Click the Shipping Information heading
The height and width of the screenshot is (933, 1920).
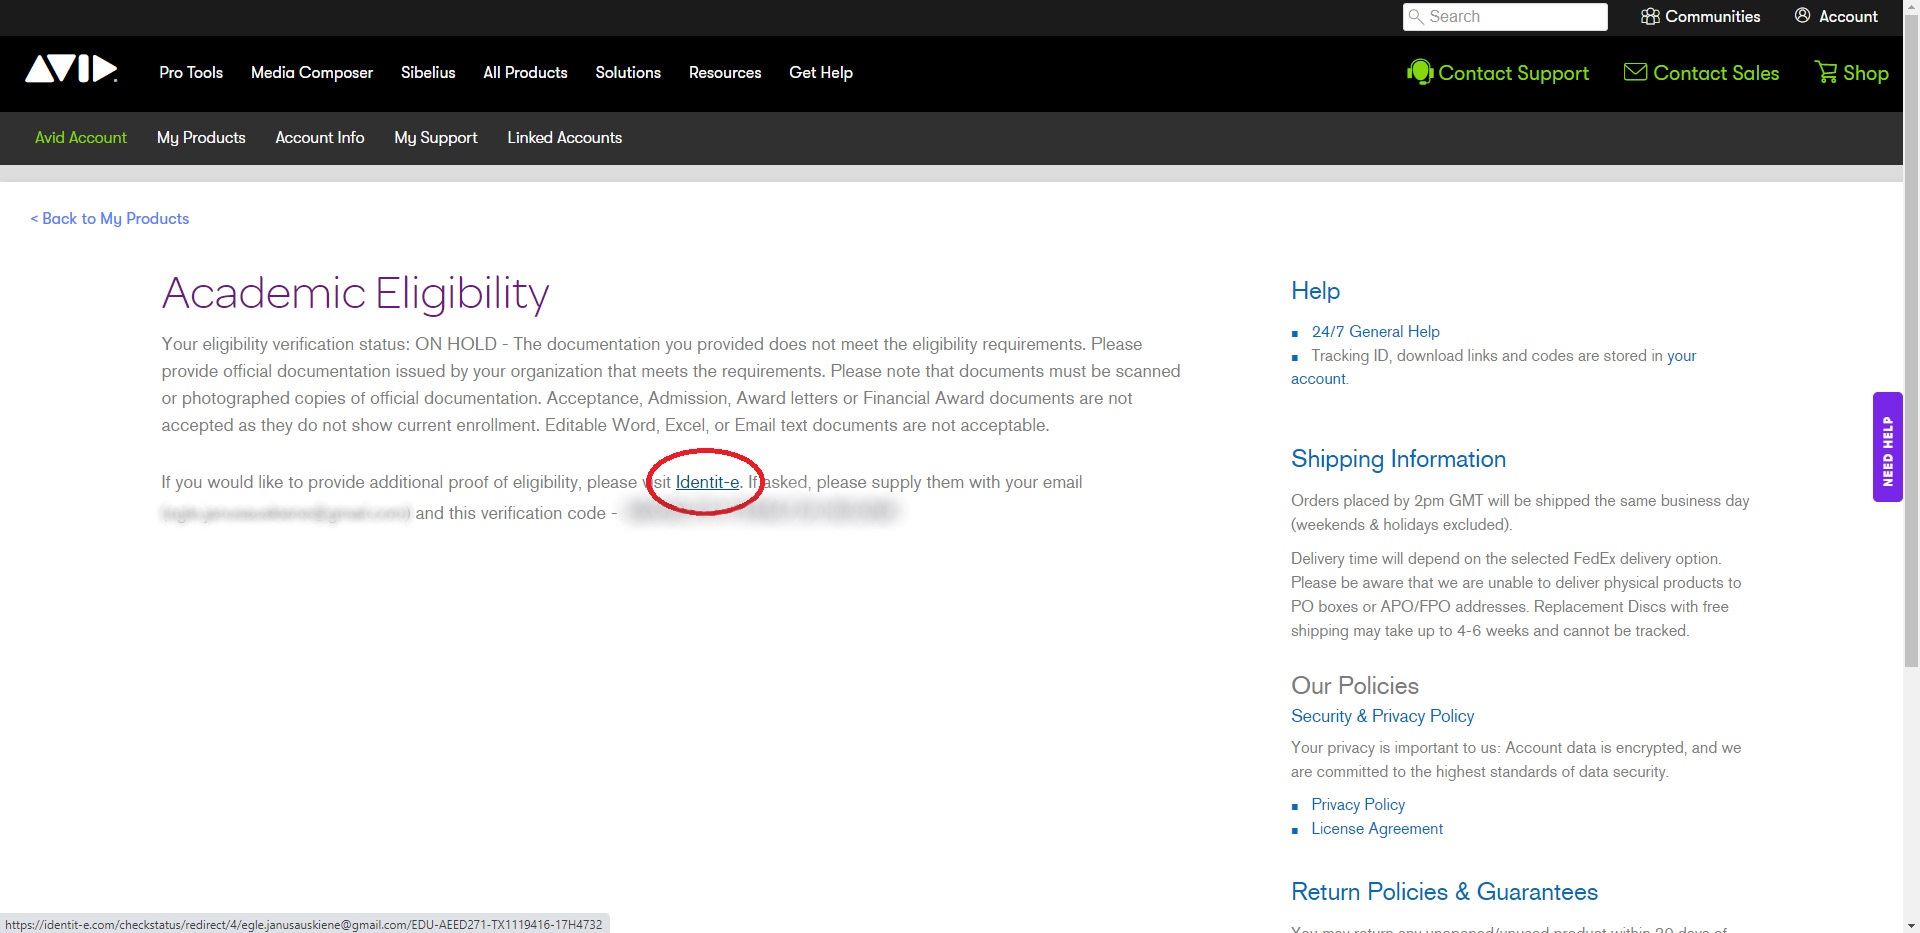(x=1398, y=459)
